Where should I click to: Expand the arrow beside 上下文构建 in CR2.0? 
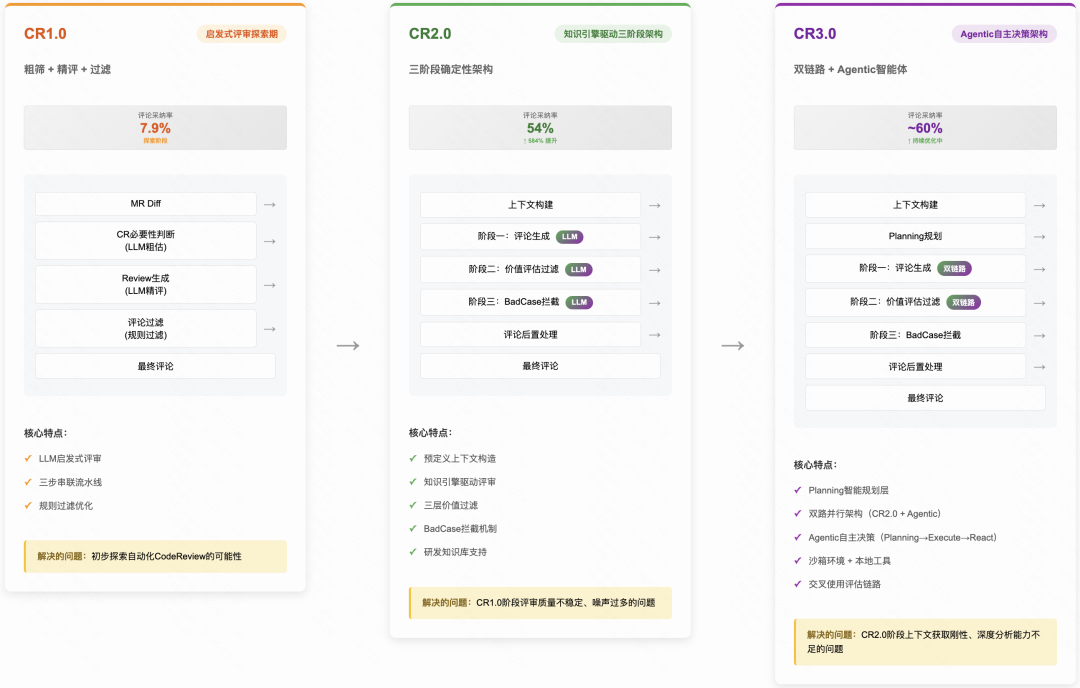[654, 205]
